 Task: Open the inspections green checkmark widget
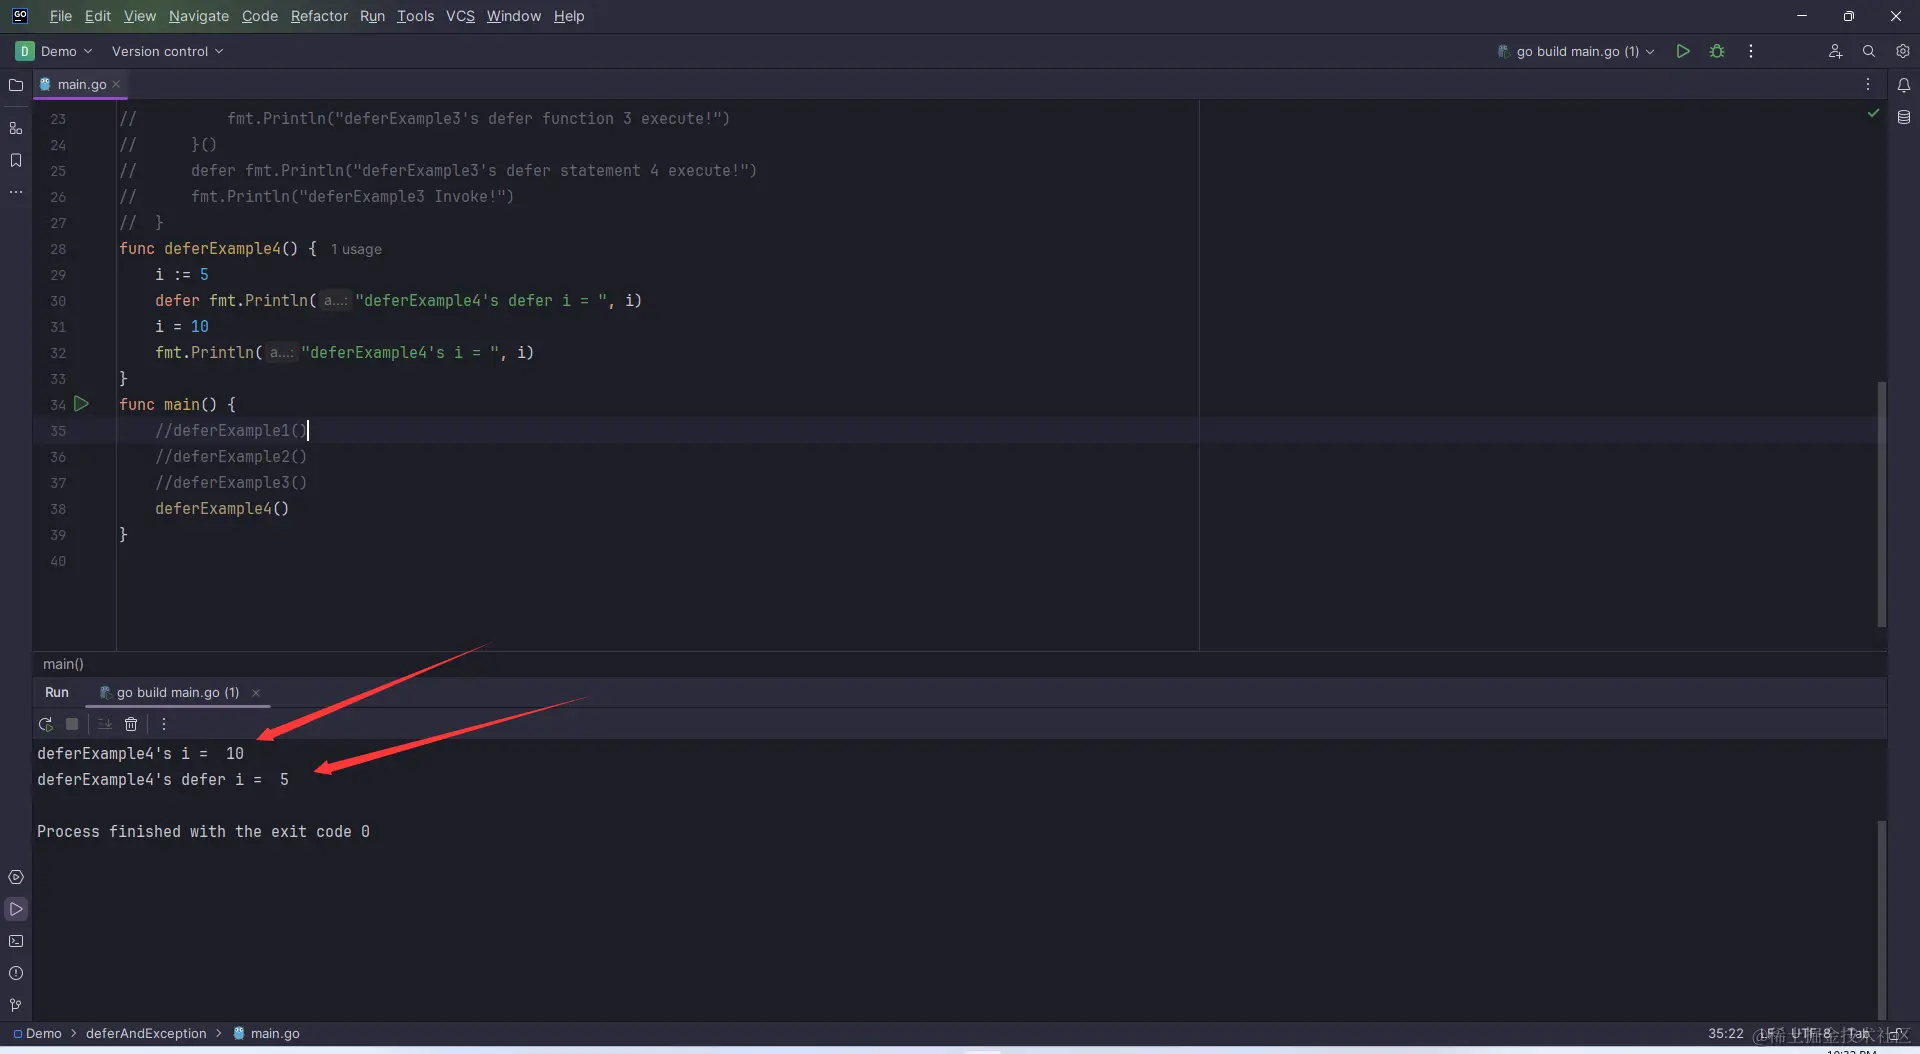point(1873,114)
